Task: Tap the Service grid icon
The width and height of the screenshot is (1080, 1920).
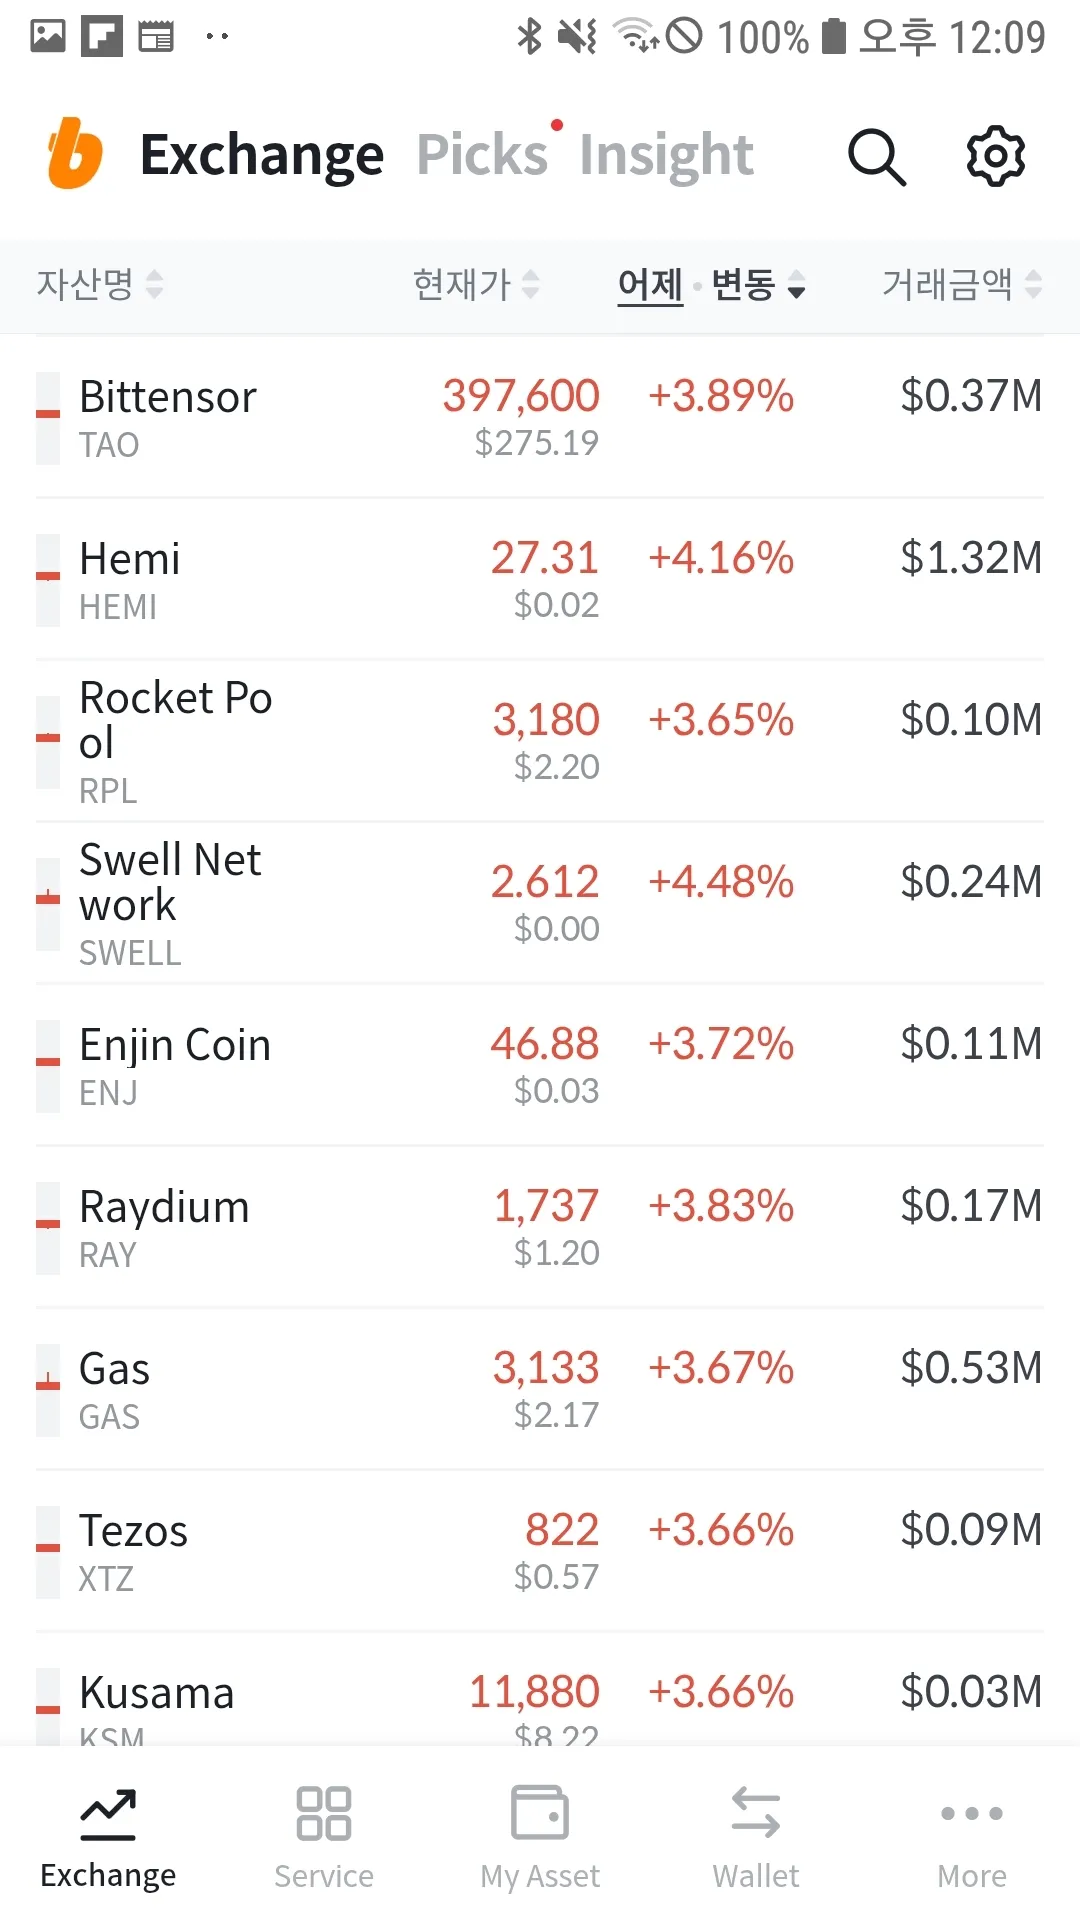Action: (324, 1813)
